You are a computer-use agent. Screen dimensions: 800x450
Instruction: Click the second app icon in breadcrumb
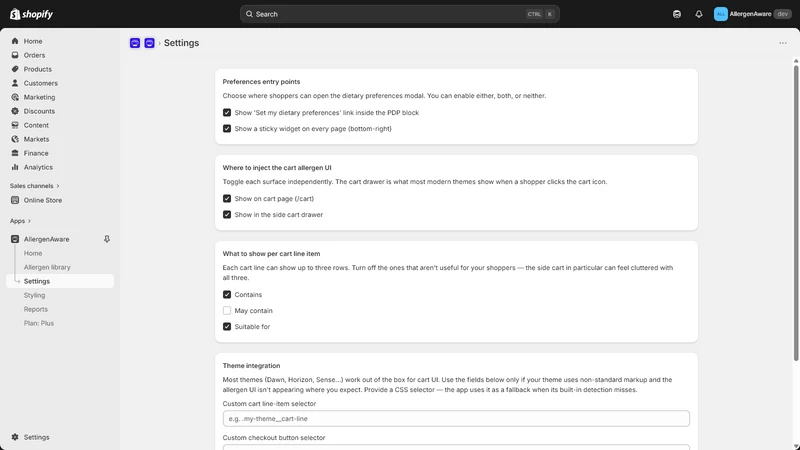149,43
